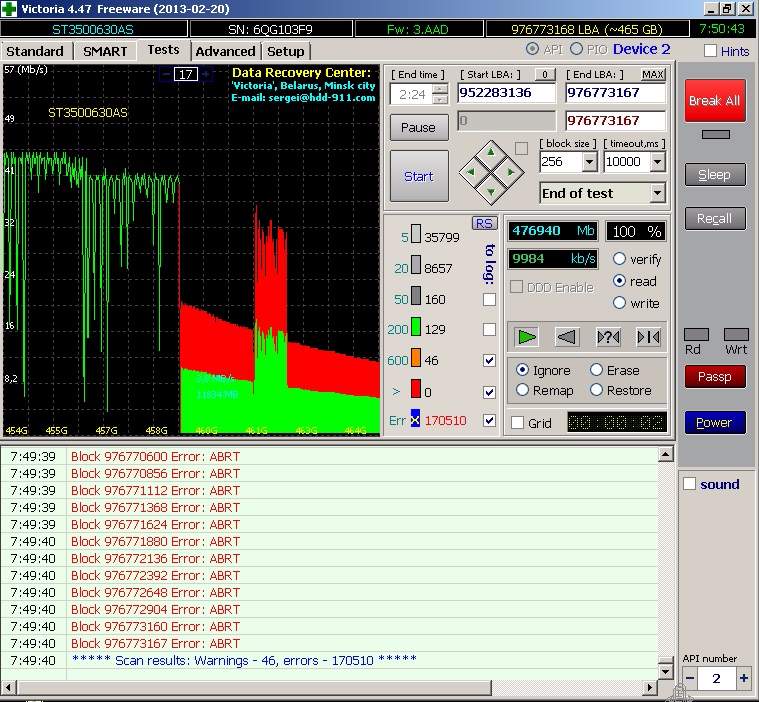The image size is (759, 702).
Task: Choose the Remap radio option
Action: point(522,390)
